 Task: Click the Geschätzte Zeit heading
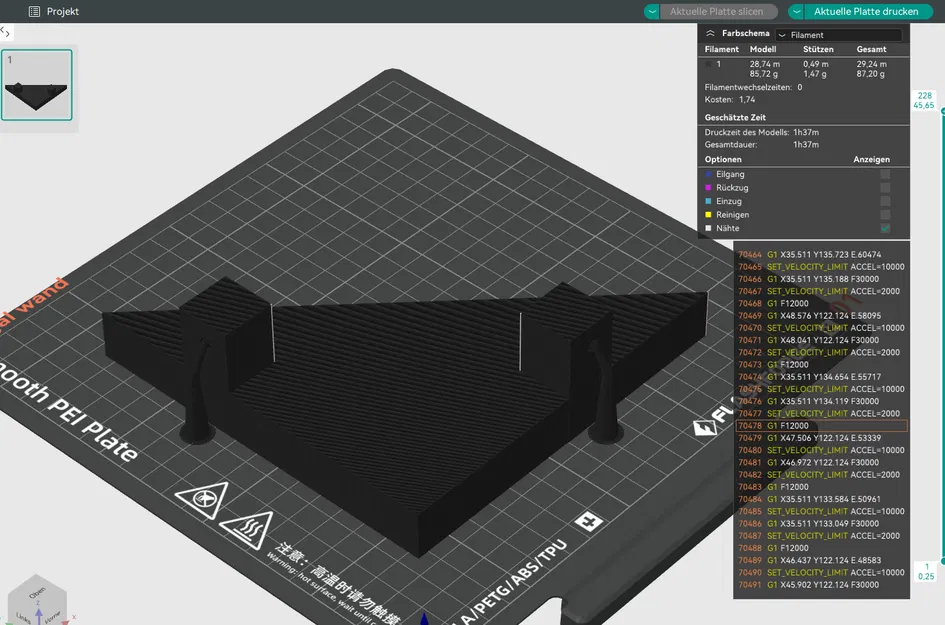click(x=735, y=118)
